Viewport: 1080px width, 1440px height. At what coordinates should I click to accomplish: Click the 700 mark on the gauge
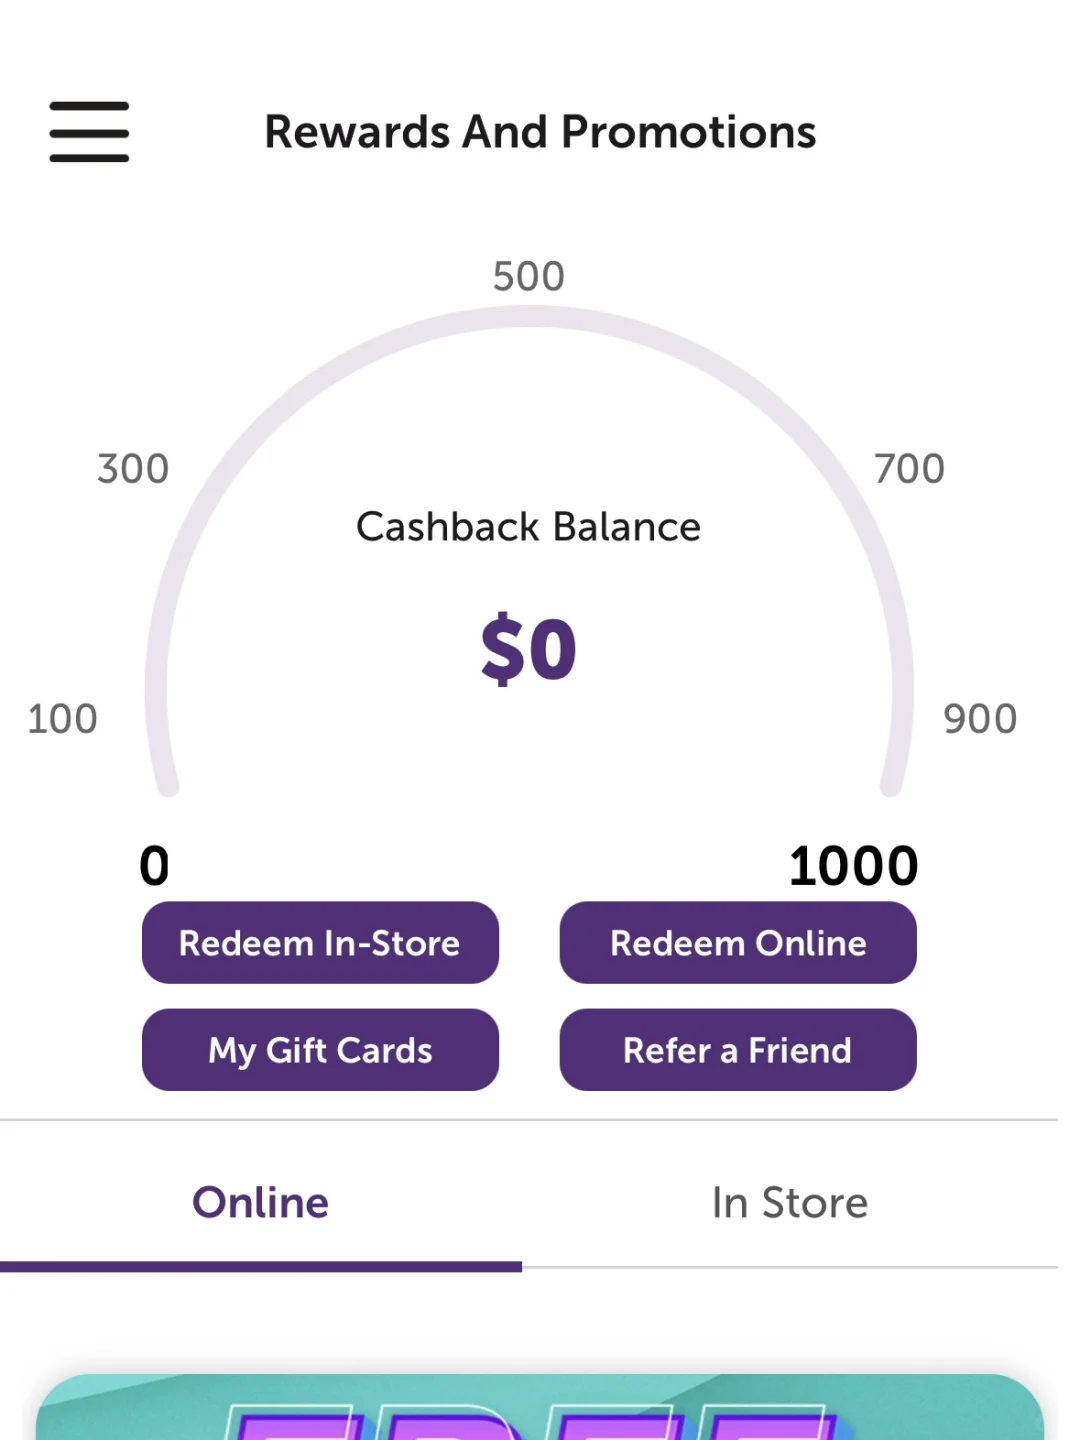pyautogui.click(x=909, y=468)
